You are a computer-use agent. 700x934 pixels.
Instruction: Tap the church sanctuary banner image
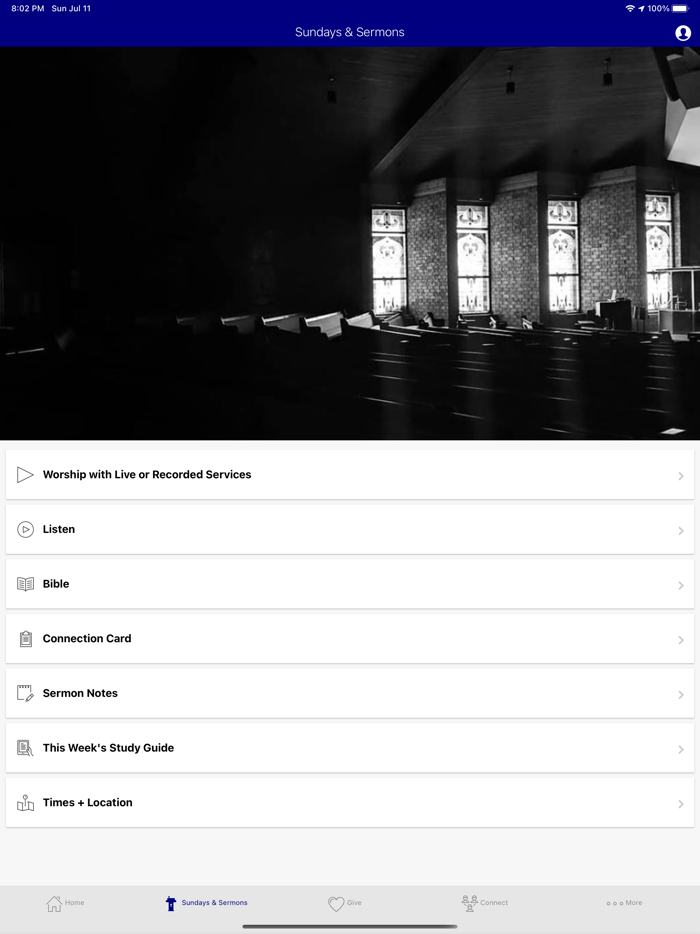coord(350,244)
